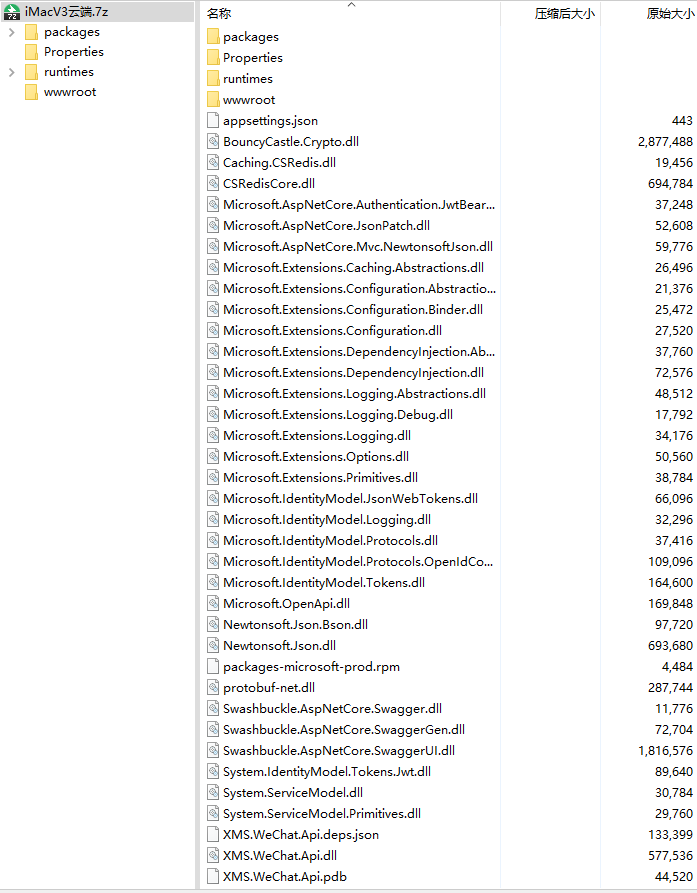
Task: Click the Microsoft.Extensions.Configuration.Binder.dll icon
Action: tap(213, 310)
